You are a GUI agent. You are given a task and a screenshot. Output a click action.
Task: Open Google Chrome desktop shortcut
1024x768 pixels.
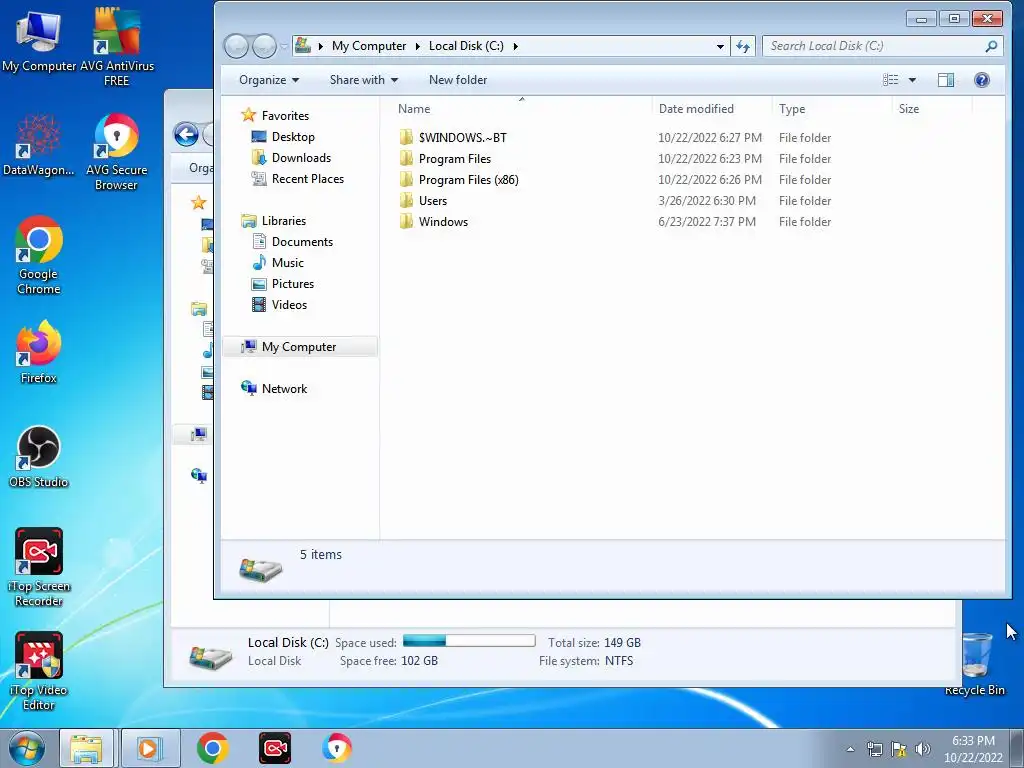pyautogui.click(x=39, y=255)
